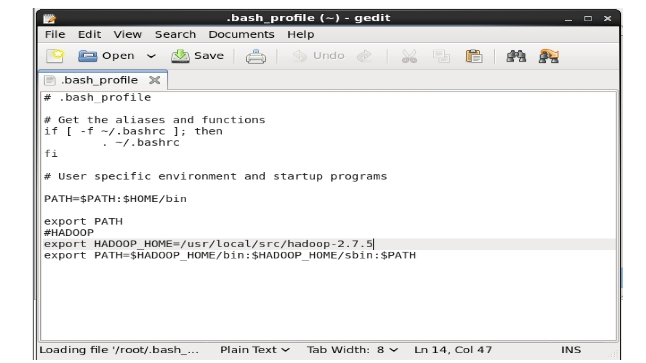
Task: Open the Search menu
Action: (x=176, y=34)
